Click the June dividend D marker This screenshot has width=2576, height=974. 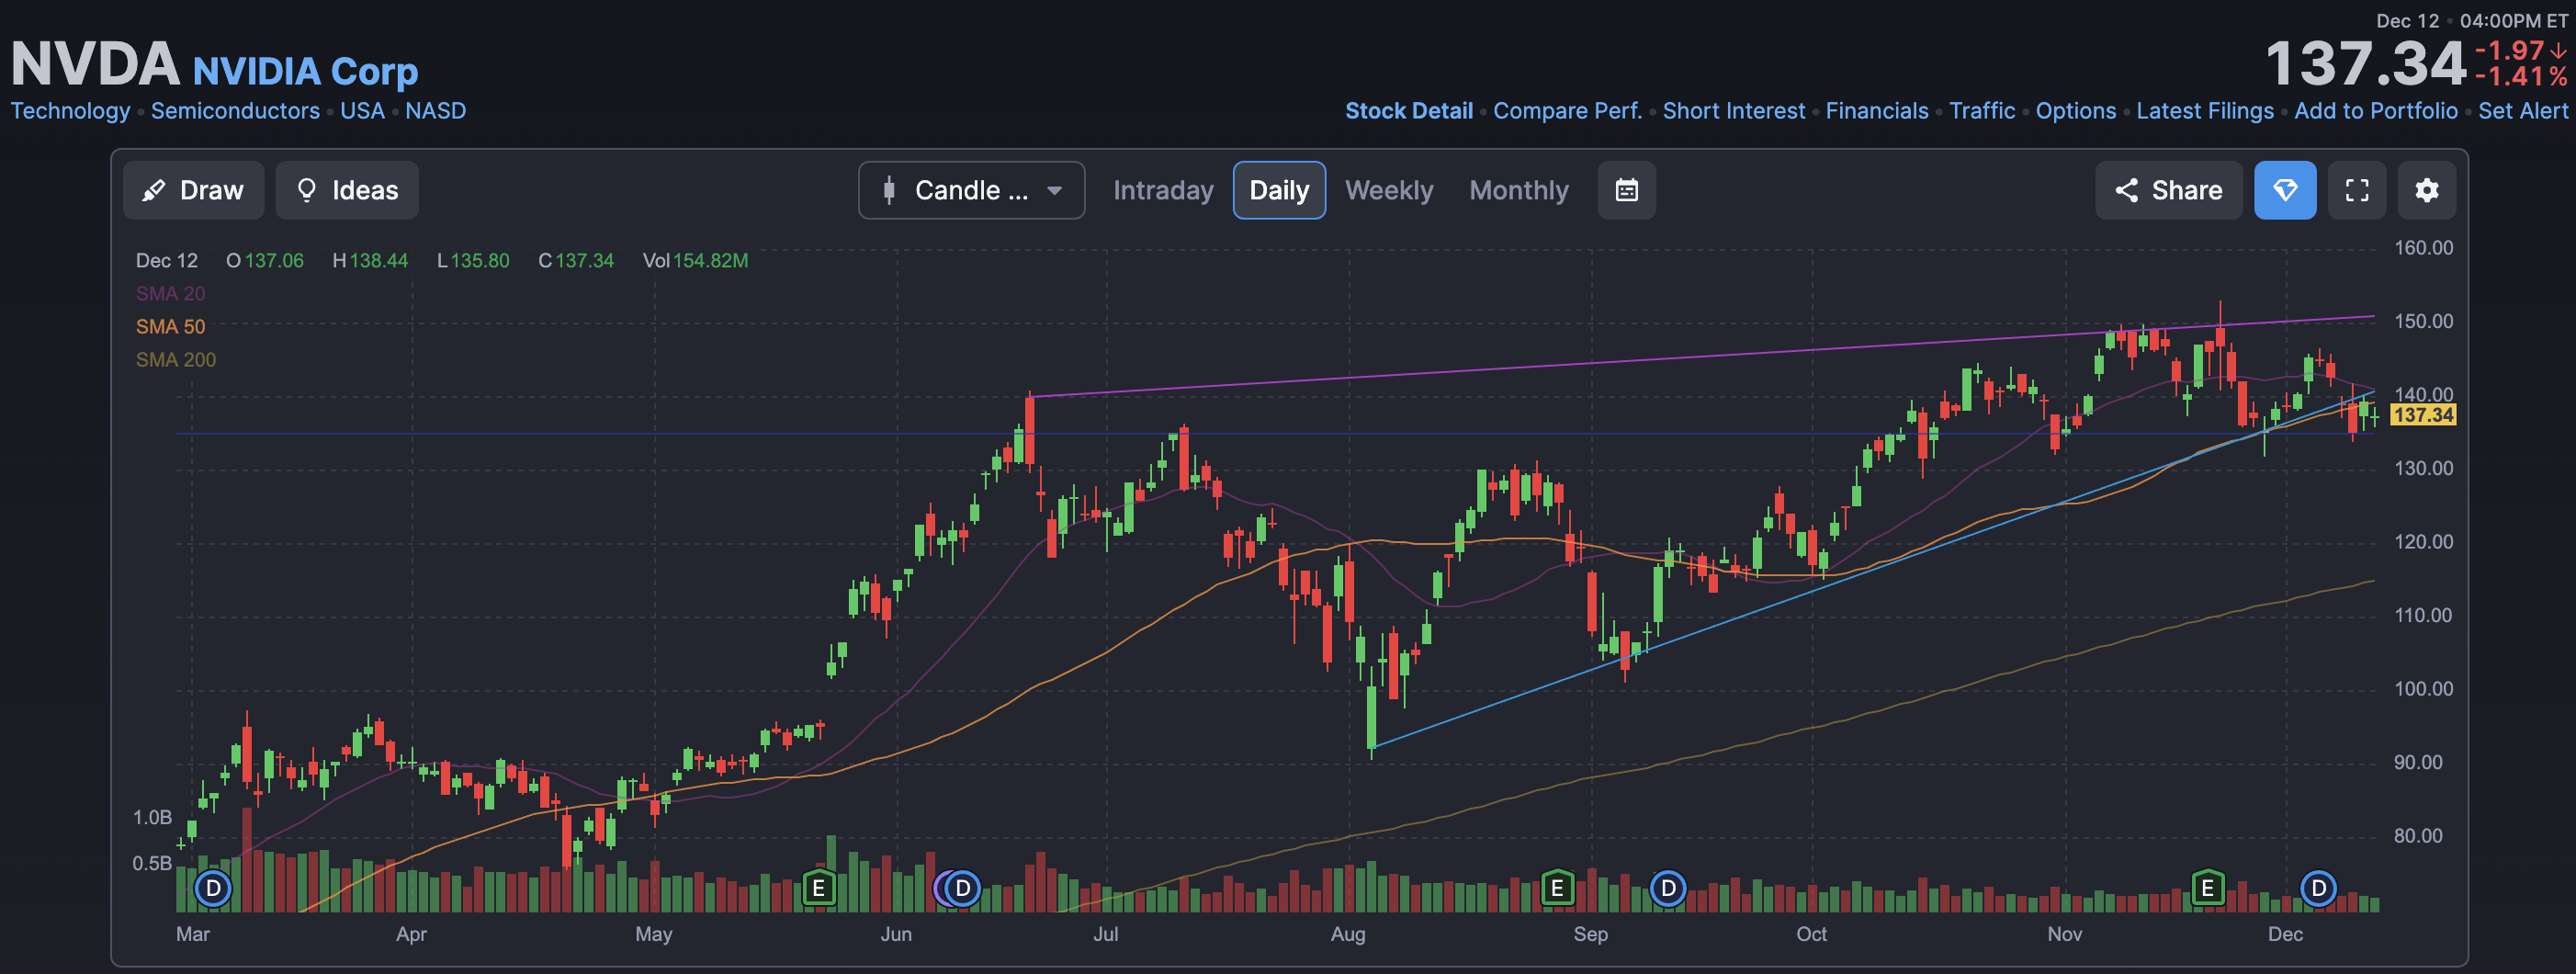[x=963, y=888]
